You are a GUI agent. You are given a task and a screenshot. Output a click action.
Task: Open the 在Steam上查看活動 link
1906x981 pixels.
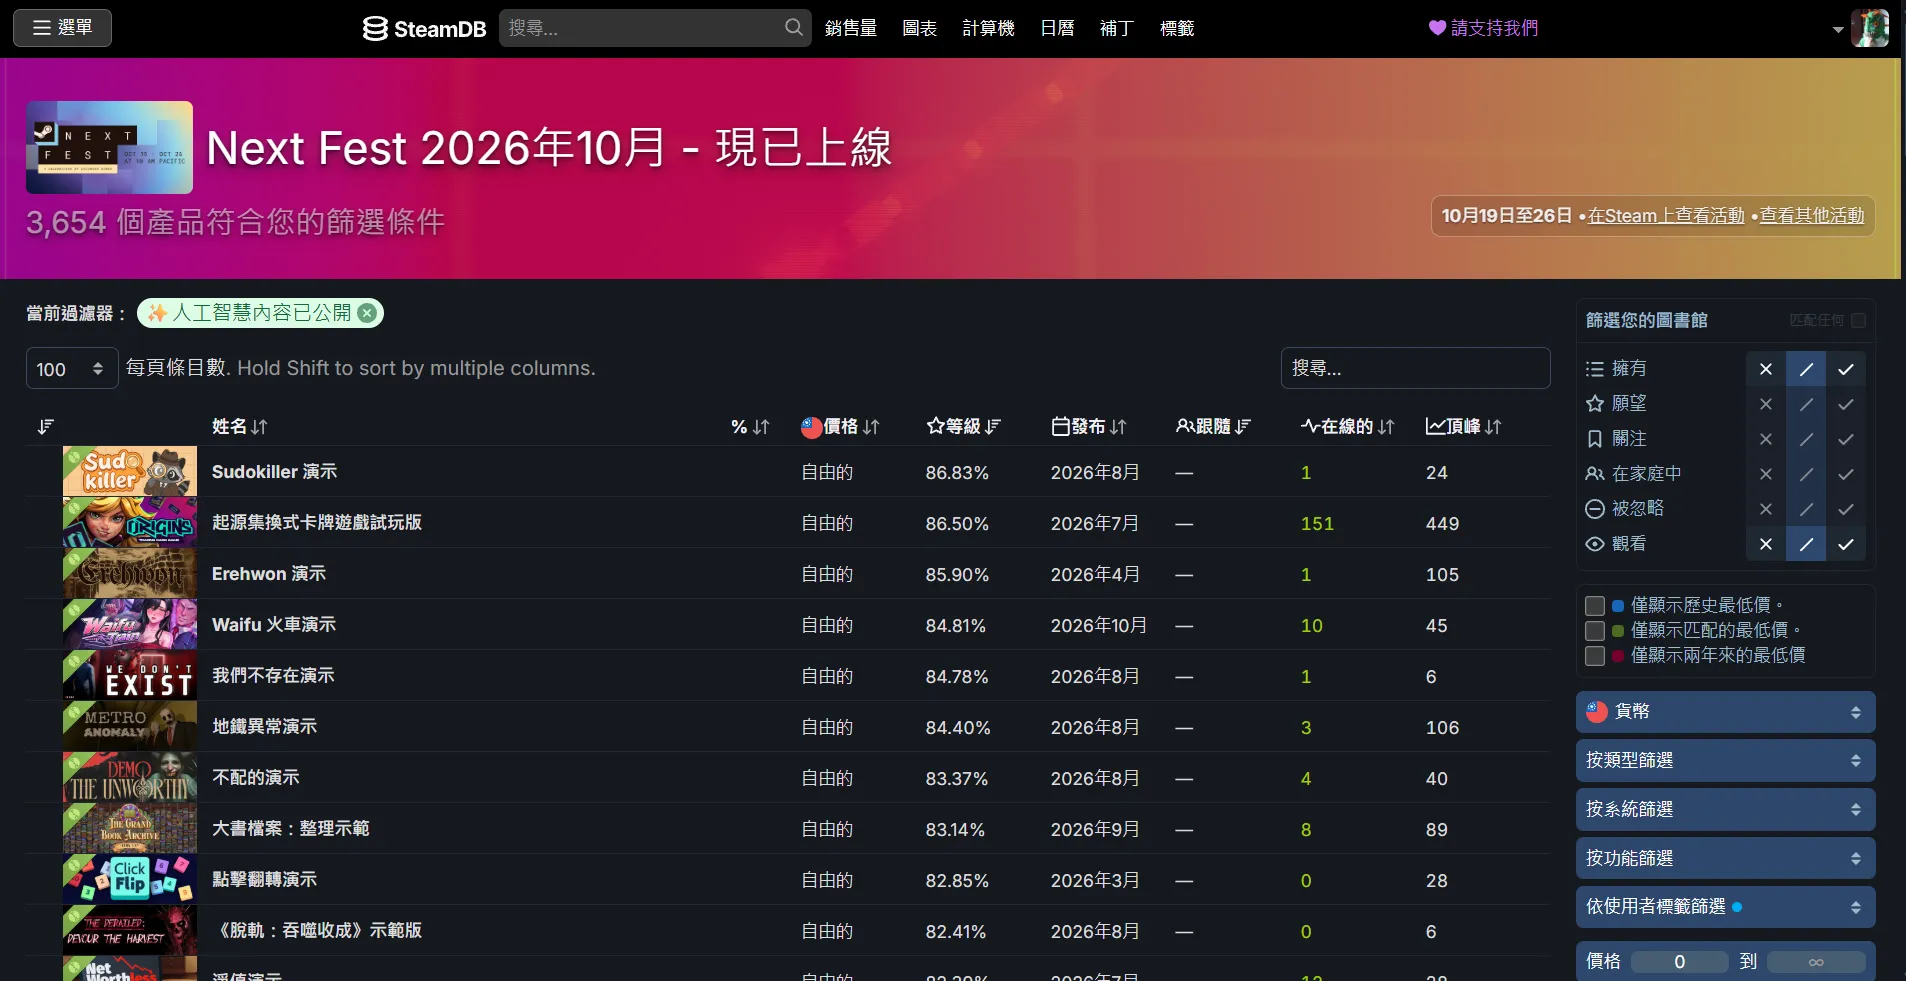pyautogui.click(x=1666, y=216)
